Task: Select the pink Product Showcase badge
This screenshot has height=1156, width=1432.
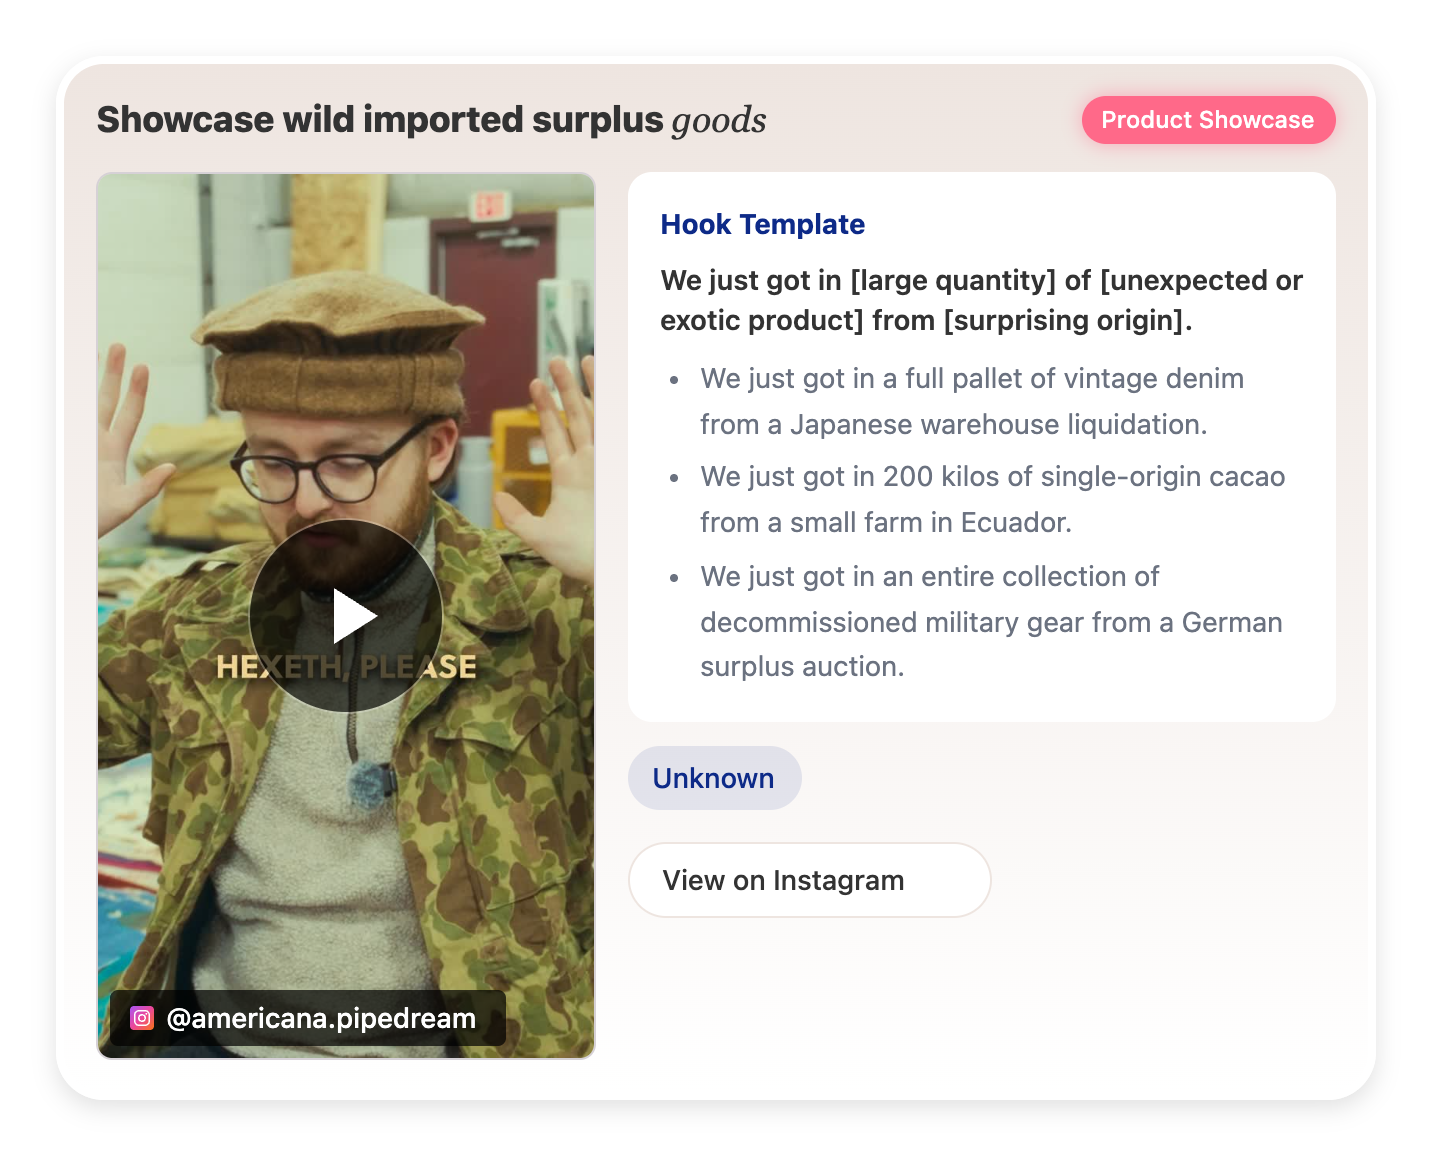Action: pyautogui.click(x=1207, y=120)
